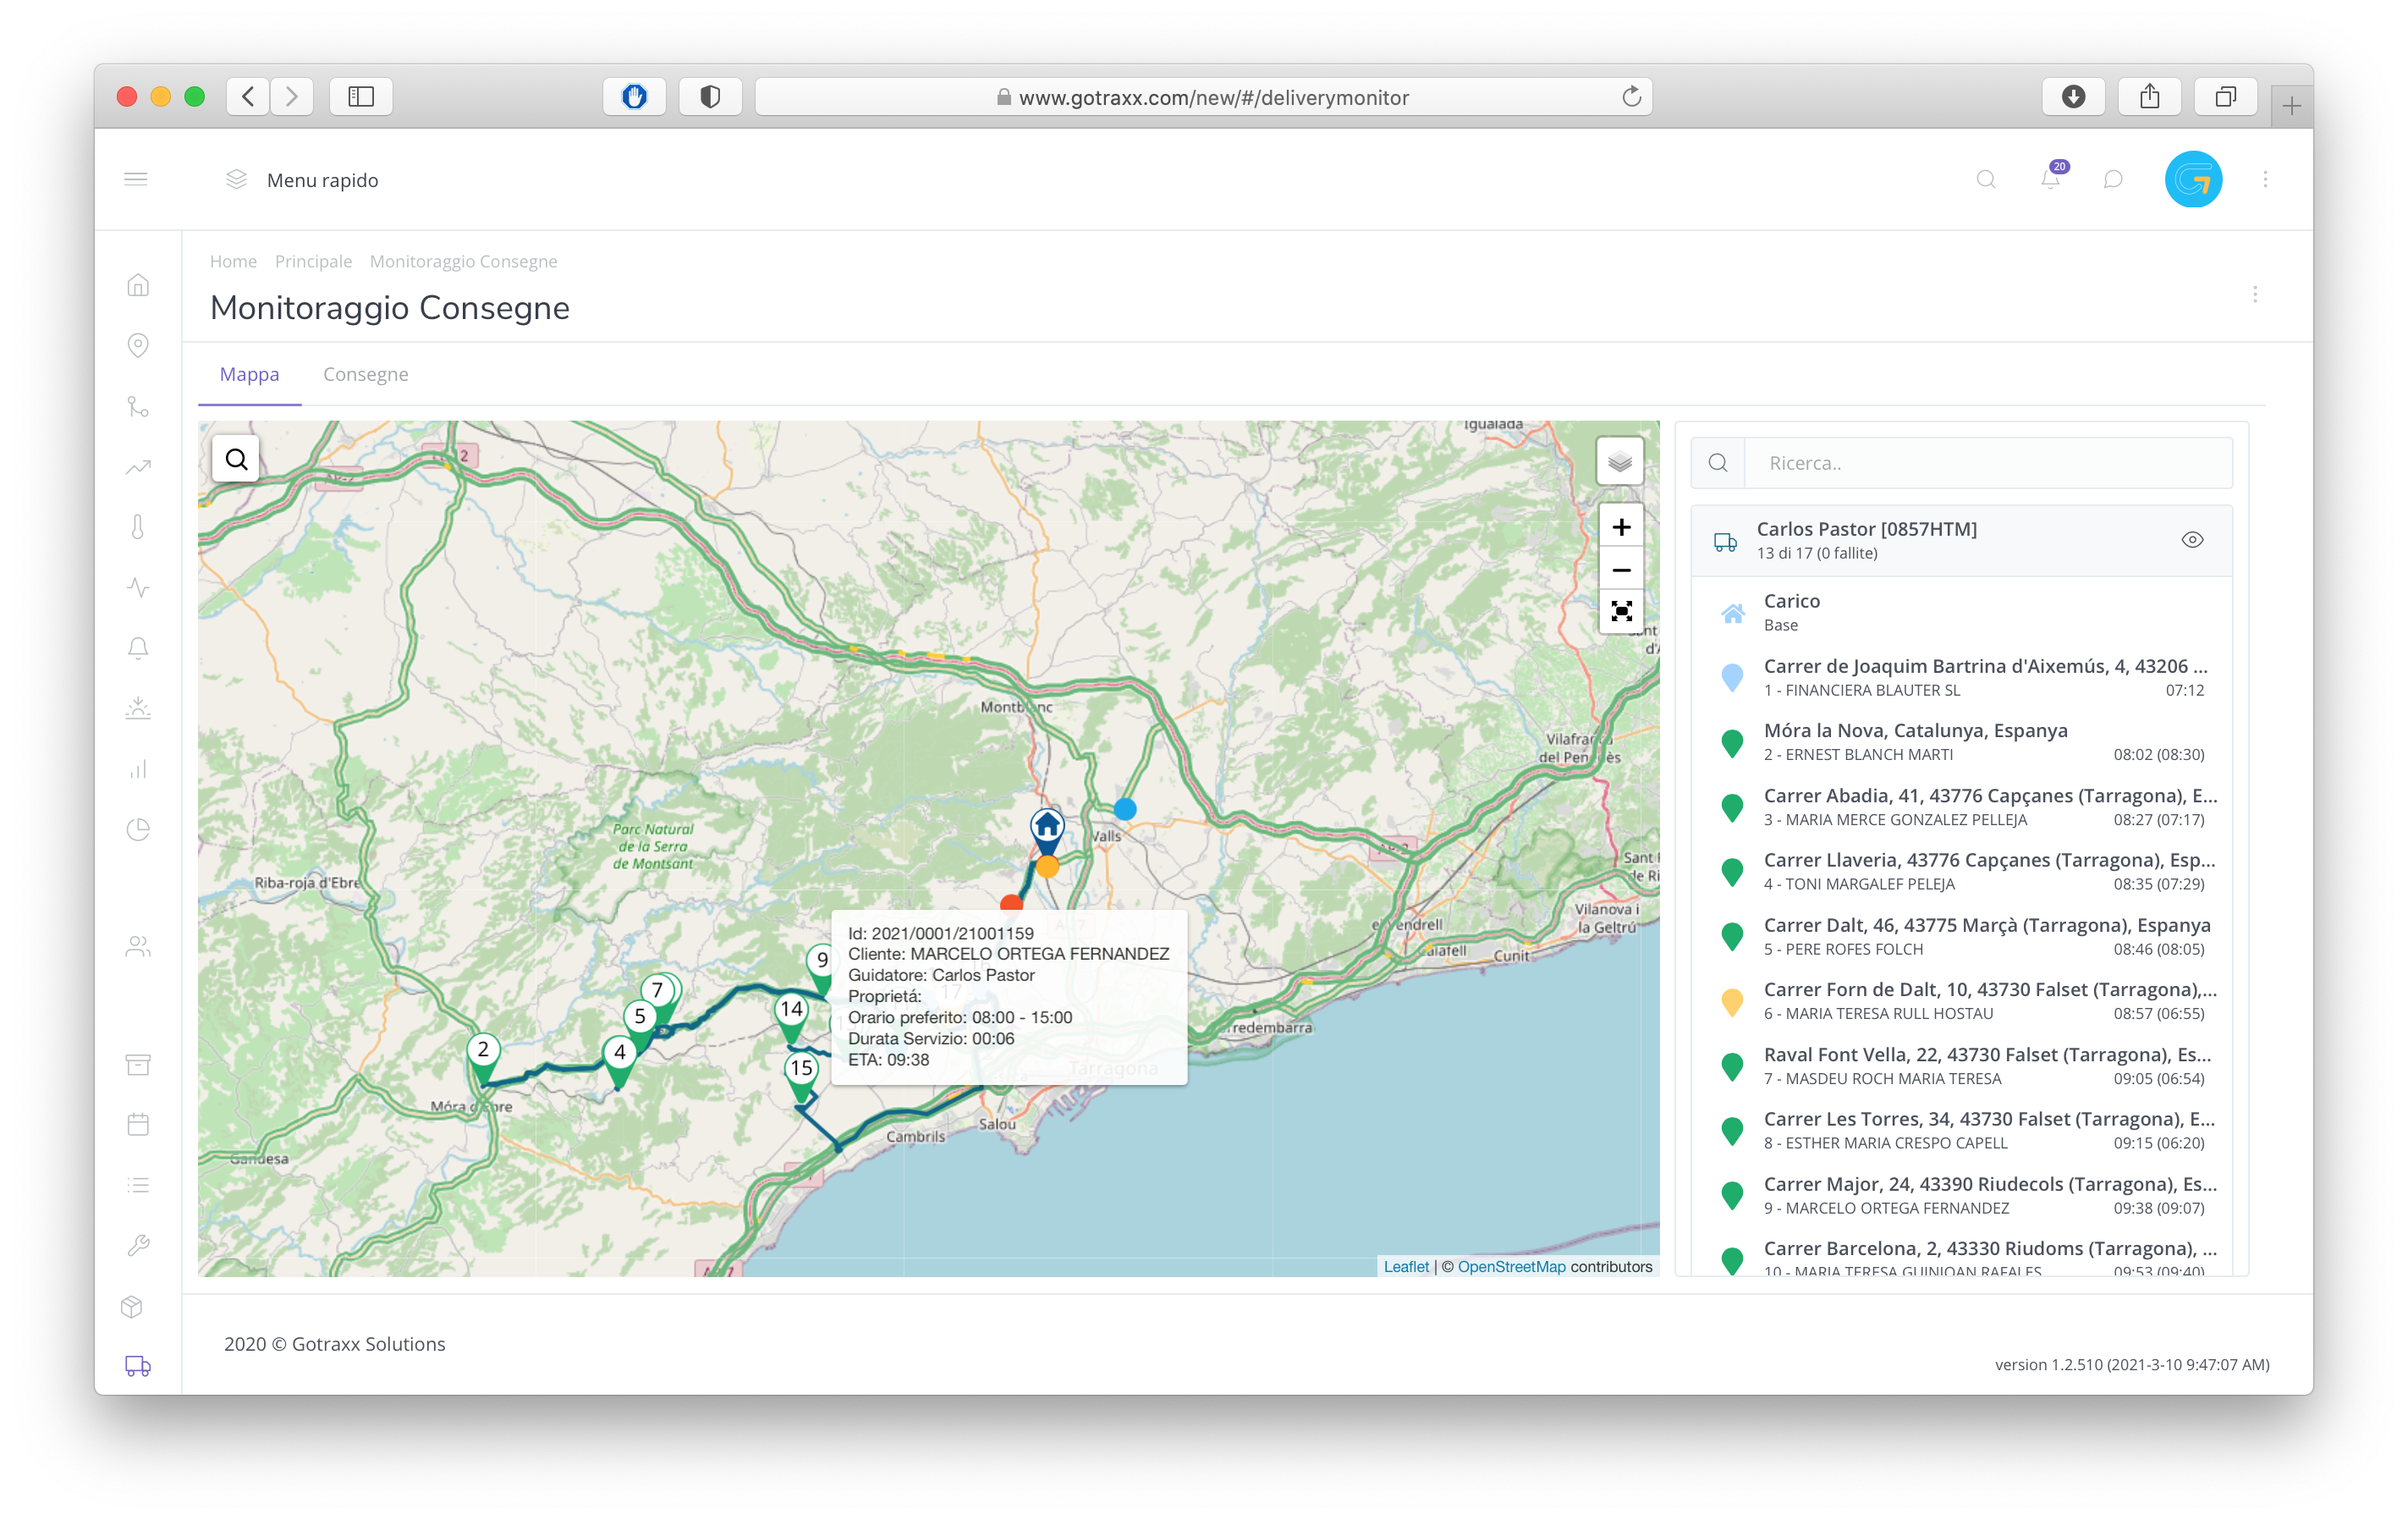This screenshot has width=2408, height=1520.
Task: Select stop 1 FINANCIERA BLAUTER SL
Action: 1960,677
